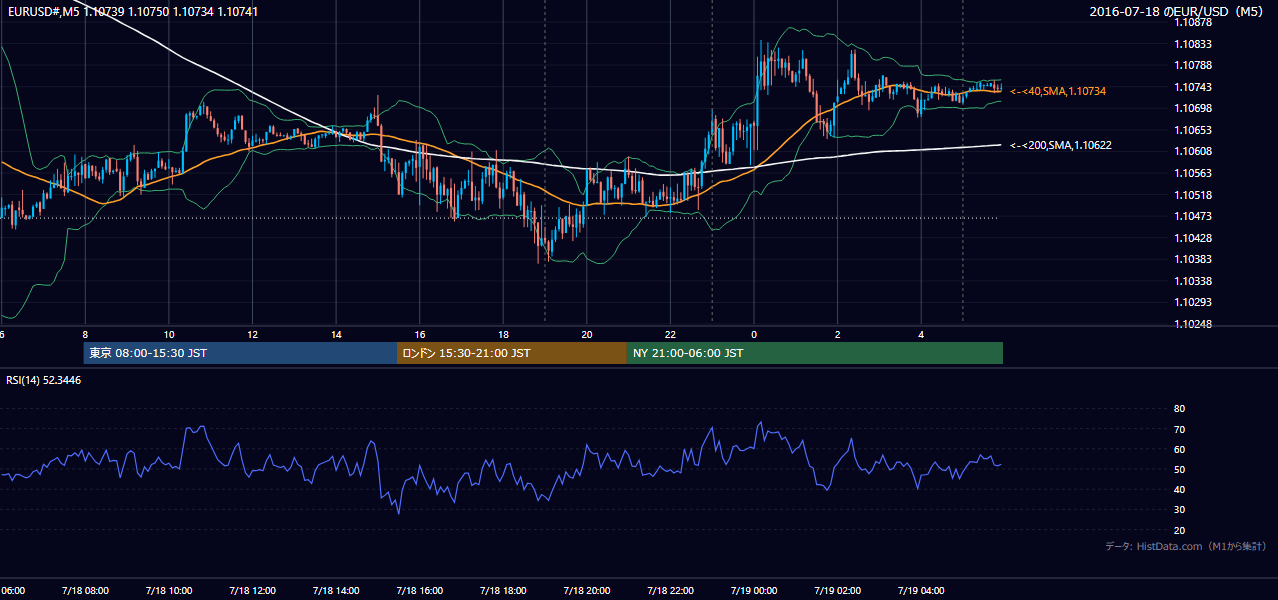Click hour tick 18 under the price chart
Image resolution: width=1278 pixels, height=600 pixels.
pos(503,334)
